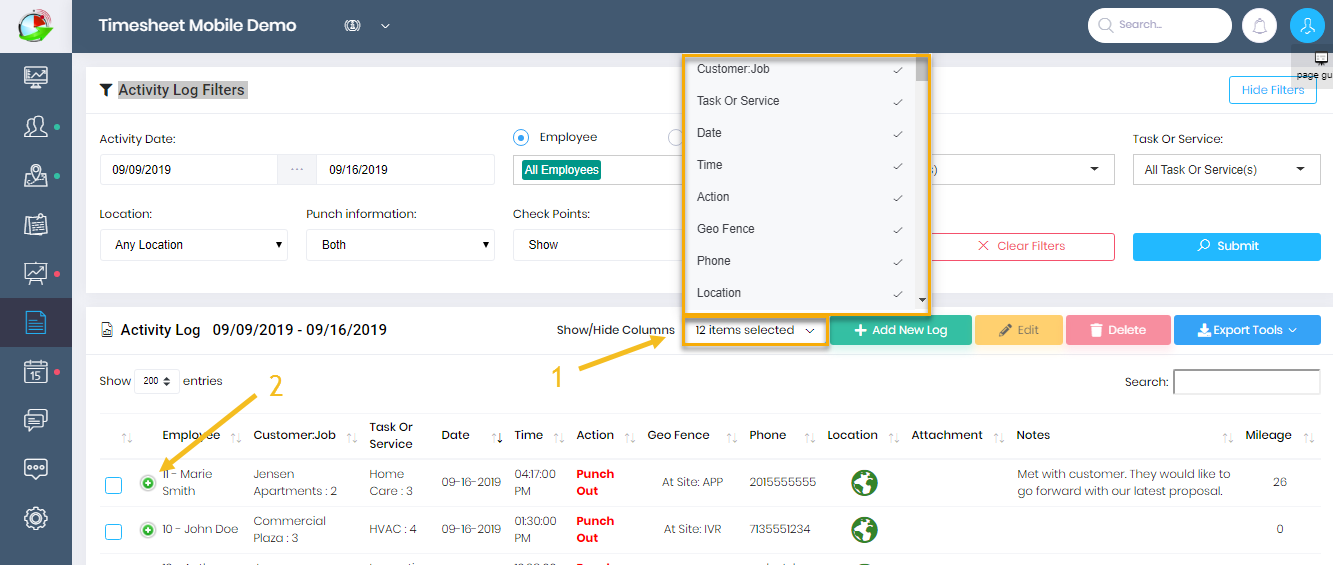The image size is (1333, 565).
Task: Open the Any Location dropdown
Action: 194,245
